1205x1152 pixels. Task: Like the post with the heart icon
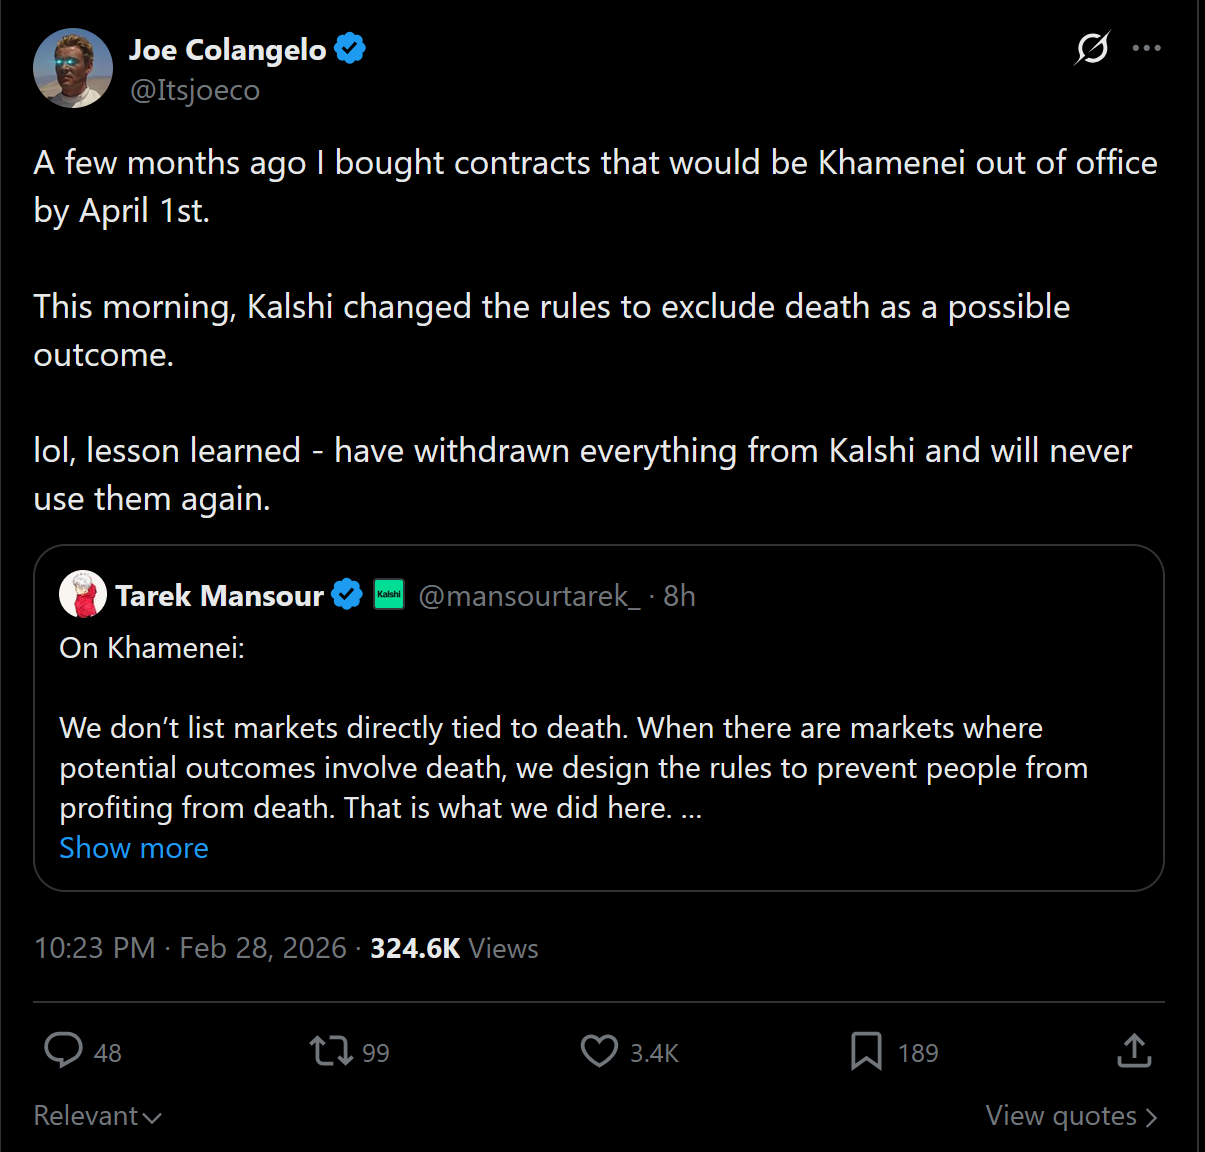click(599, 1051)
